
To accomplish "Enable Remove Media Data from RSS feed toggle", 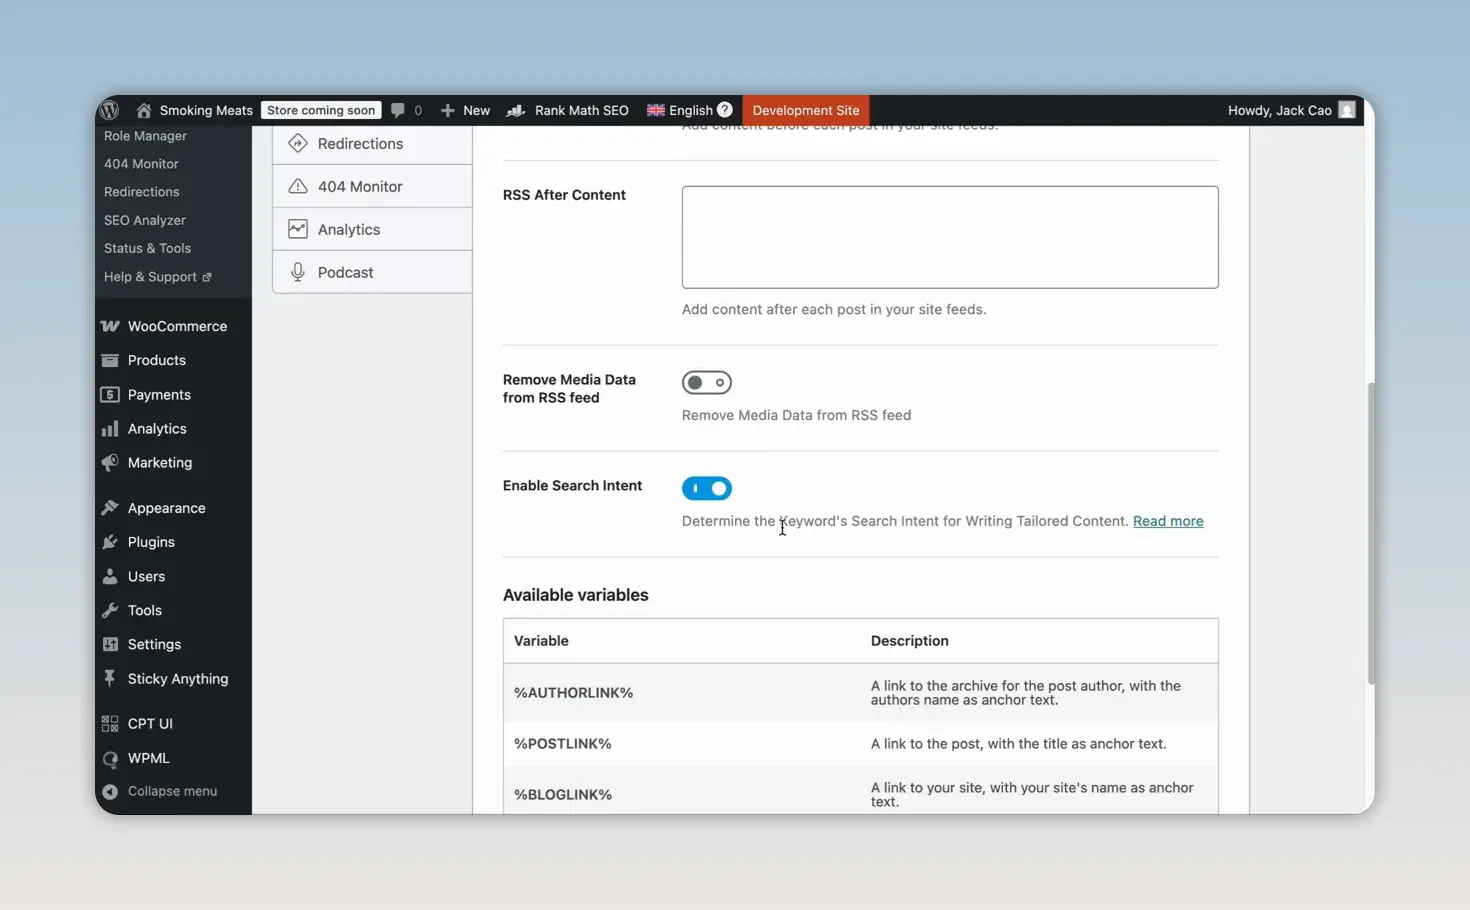I will [x=707, y=382].
